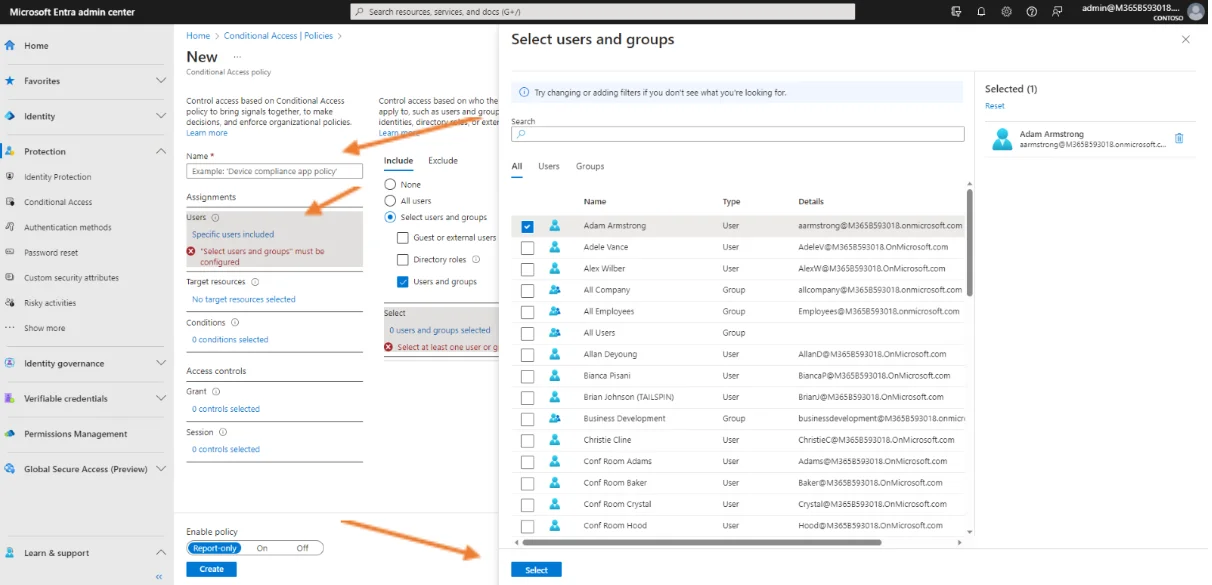Switch to the Groups tab
1212x585 pixels.
(590, 166)
